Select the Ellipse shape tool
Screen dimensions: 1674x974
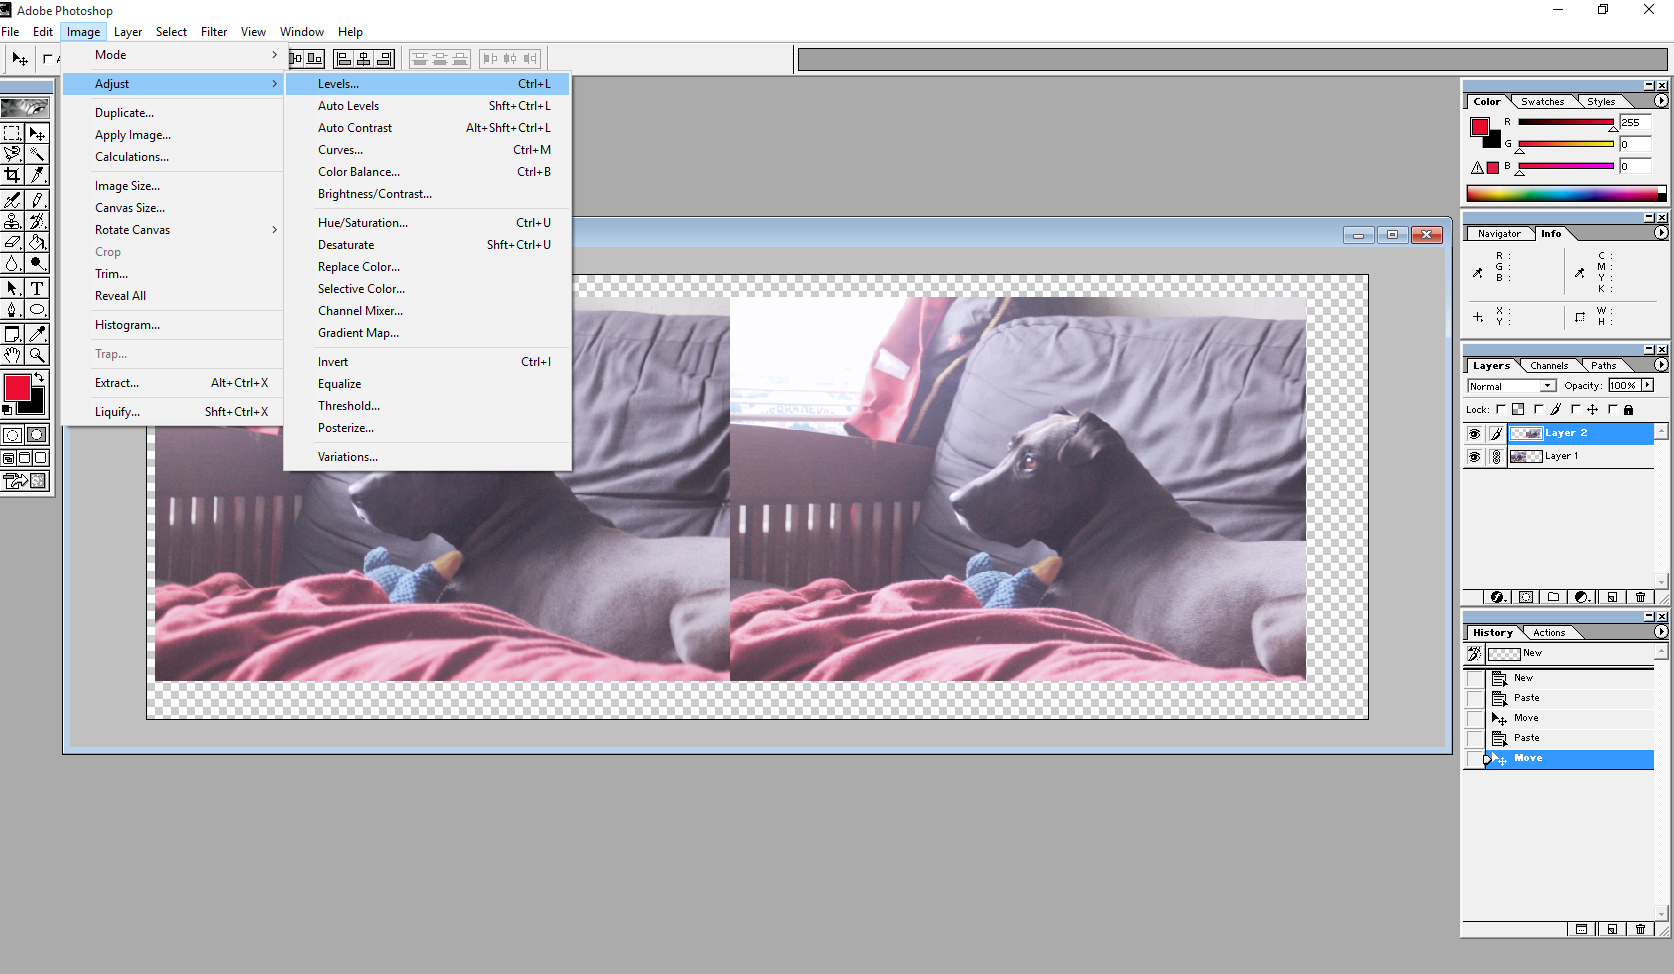click(37, 309)
